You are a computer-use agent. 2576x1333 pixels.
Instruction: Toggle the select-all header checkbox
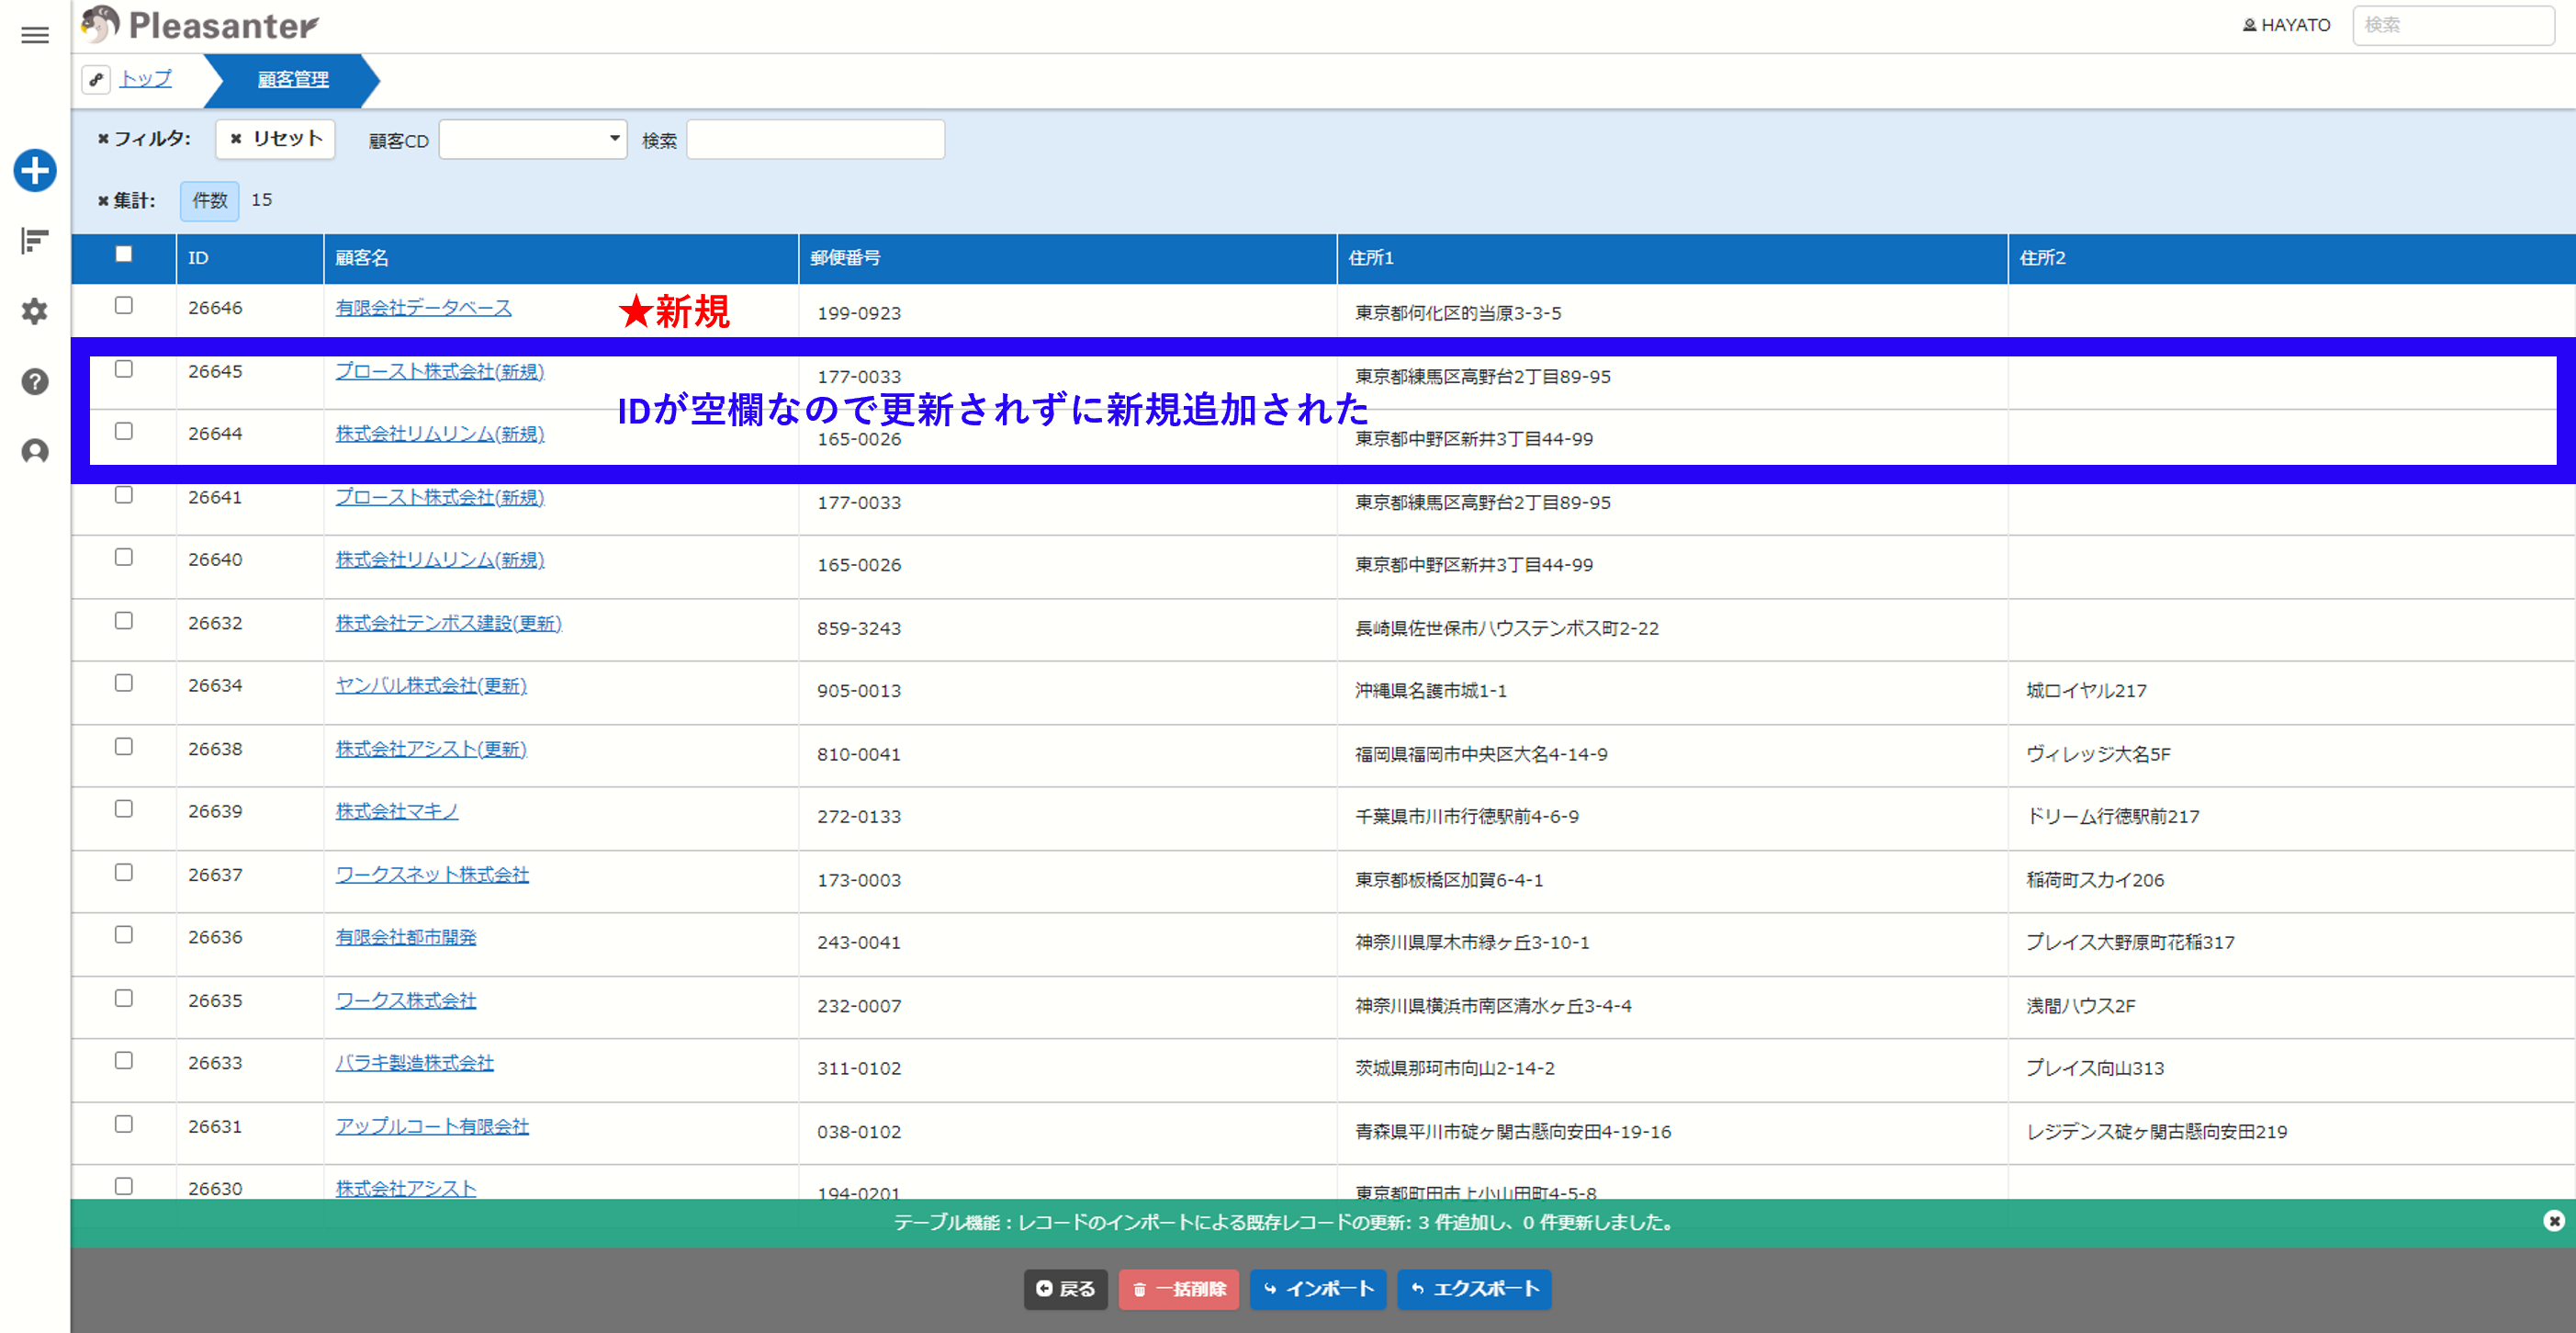124,254
